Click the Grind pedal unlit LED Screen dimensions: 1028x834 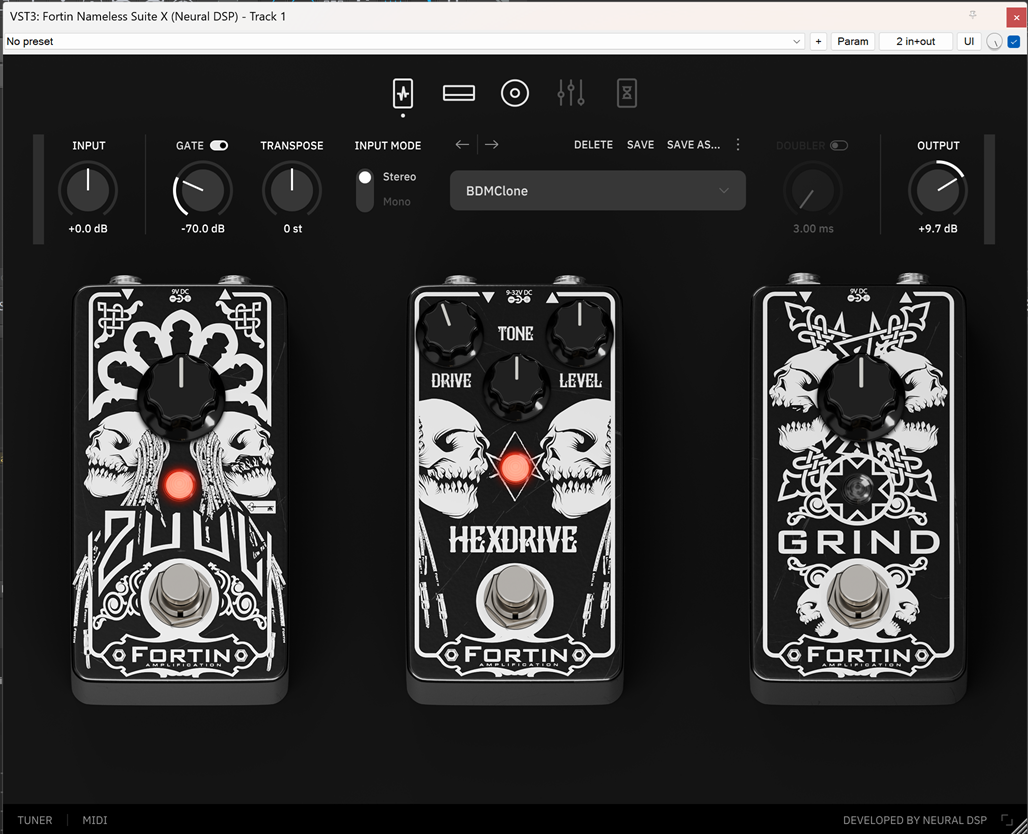coord(858,488)
